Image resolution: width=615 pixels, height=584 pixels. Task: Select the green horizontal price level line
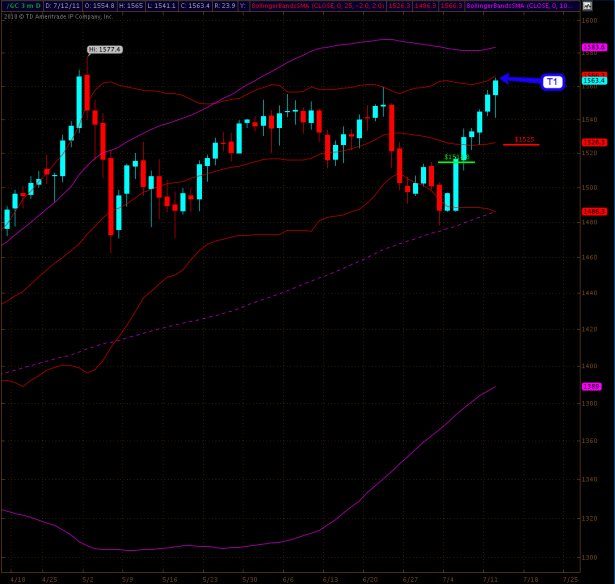(x=456, y=162)
